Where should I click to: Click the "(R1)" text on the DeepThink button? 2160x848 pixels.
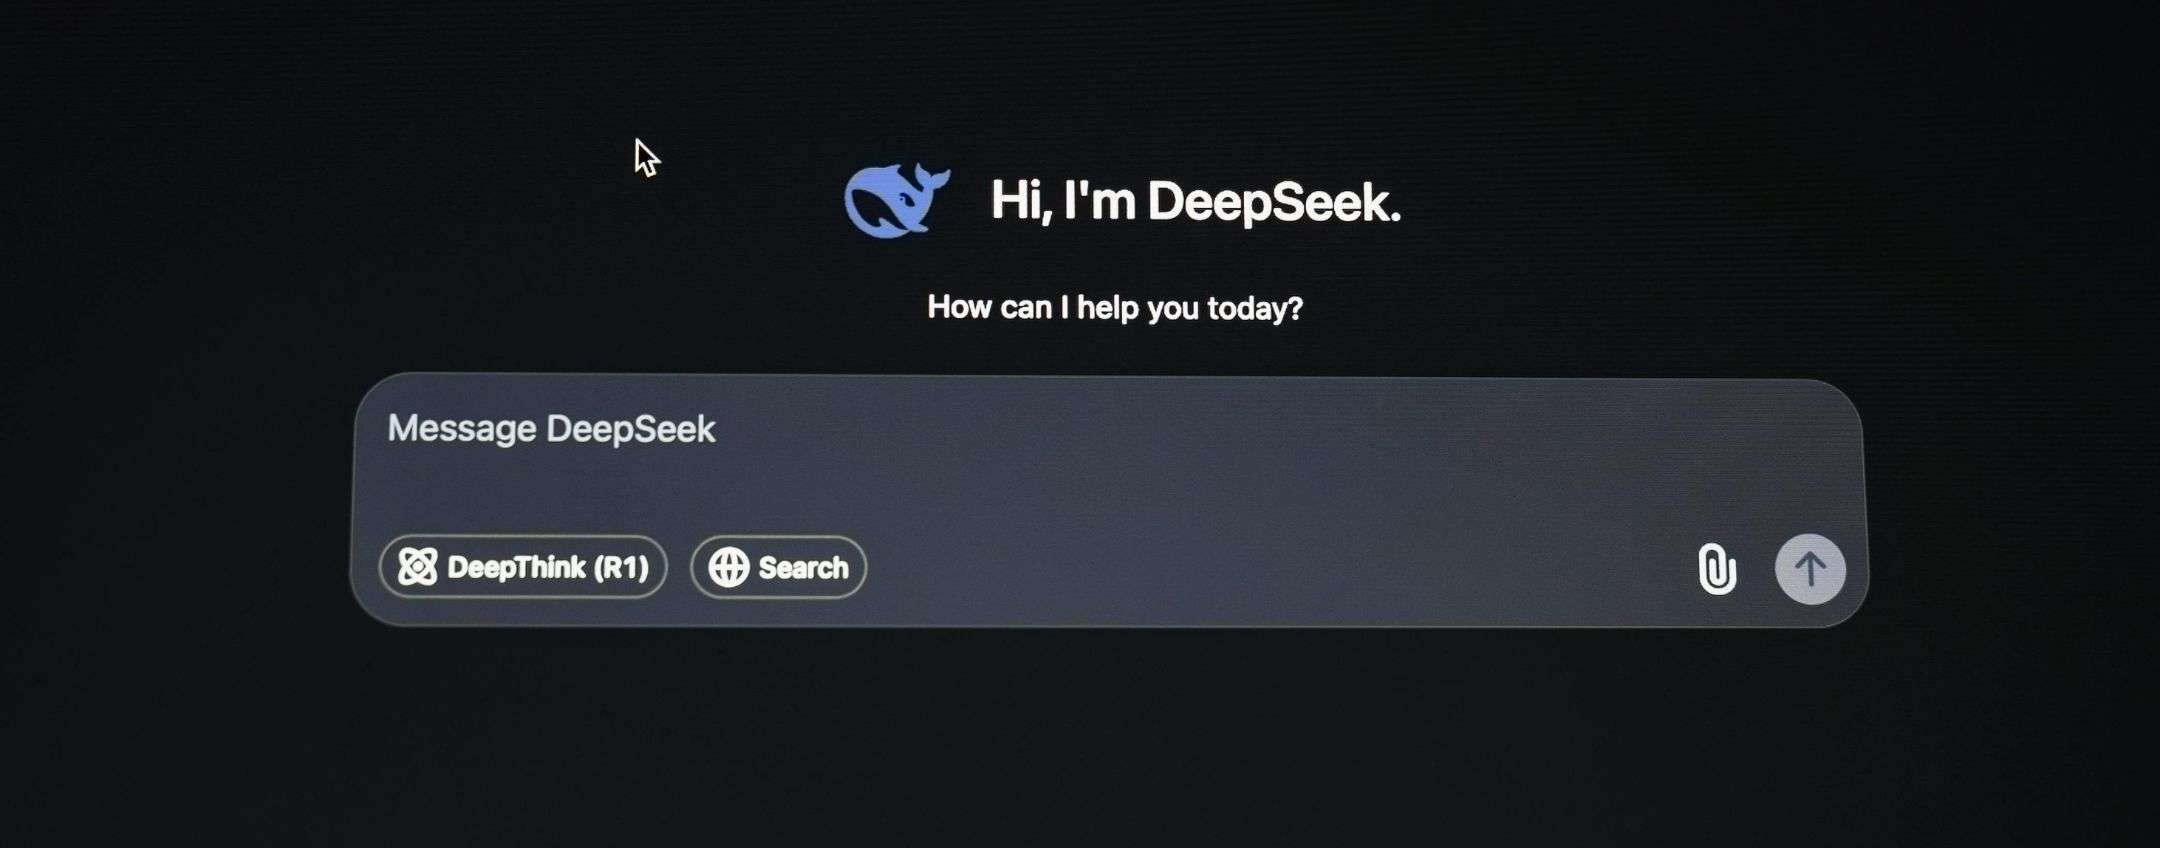(621, 567)
